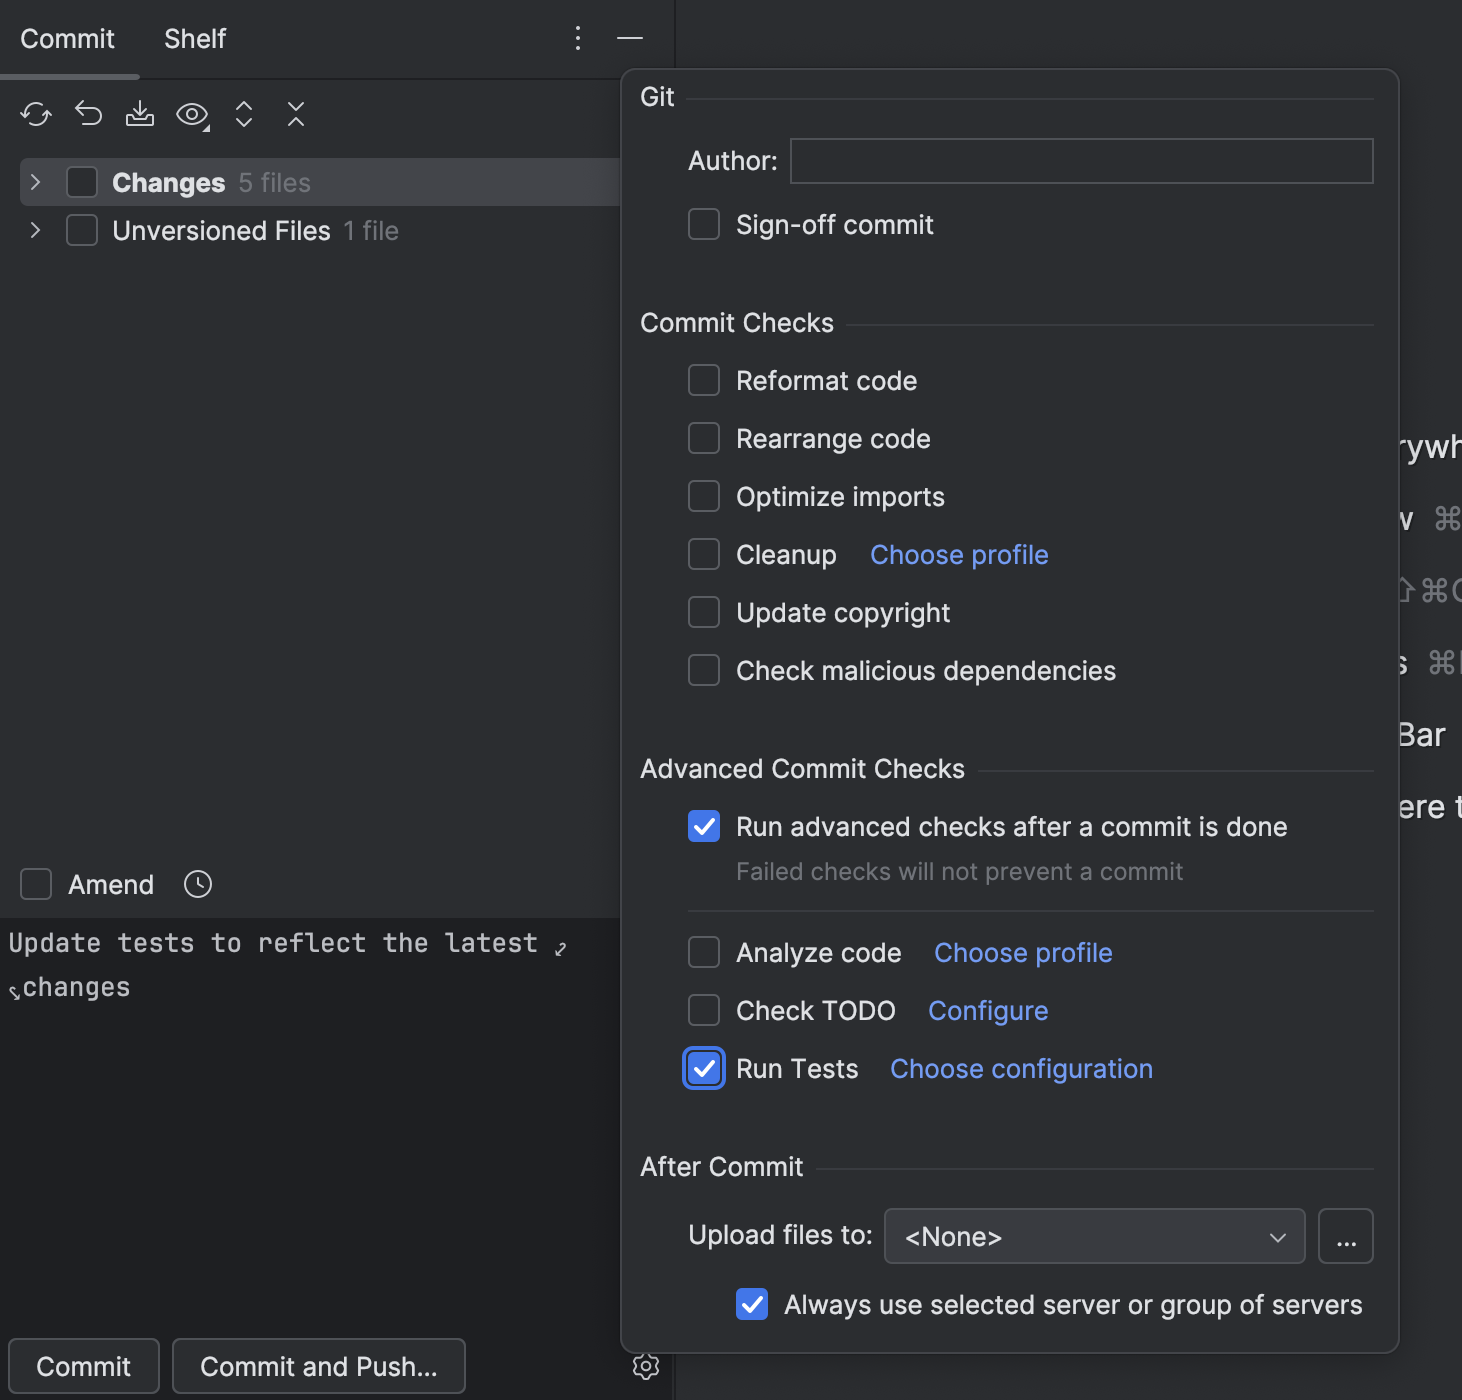This screenshot has width=1462, height=1400.
Task: Disable the Run Tests check
Action: click(704, 1068)
